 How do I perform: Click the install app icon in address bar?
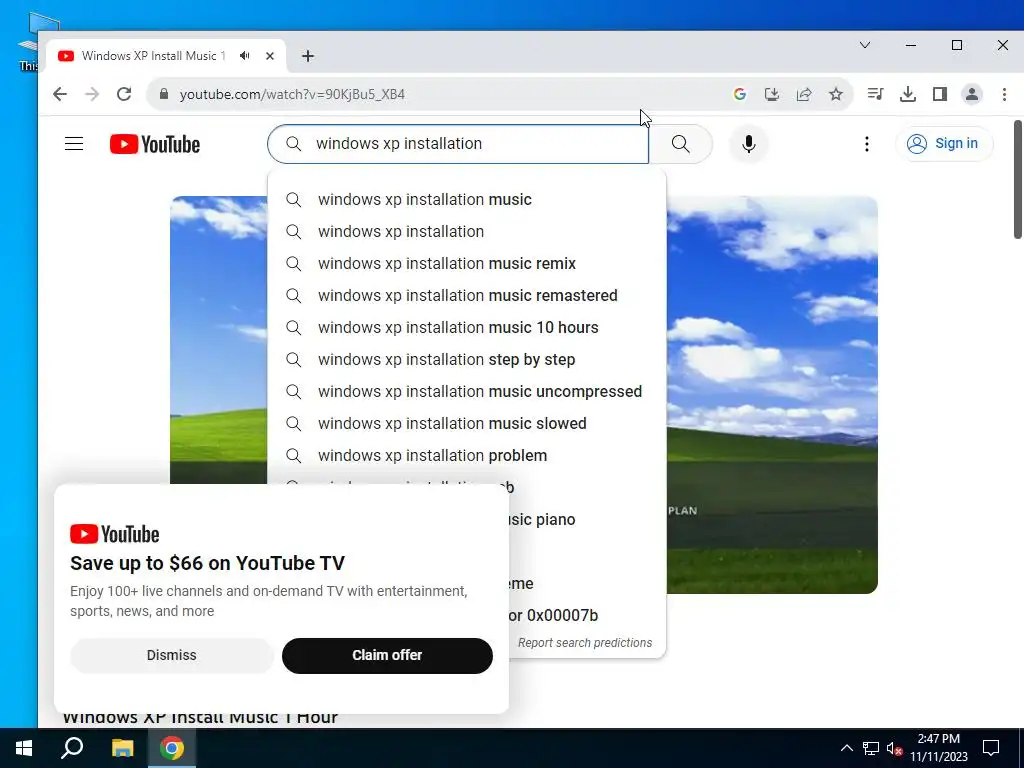click(x=771, y=94)
